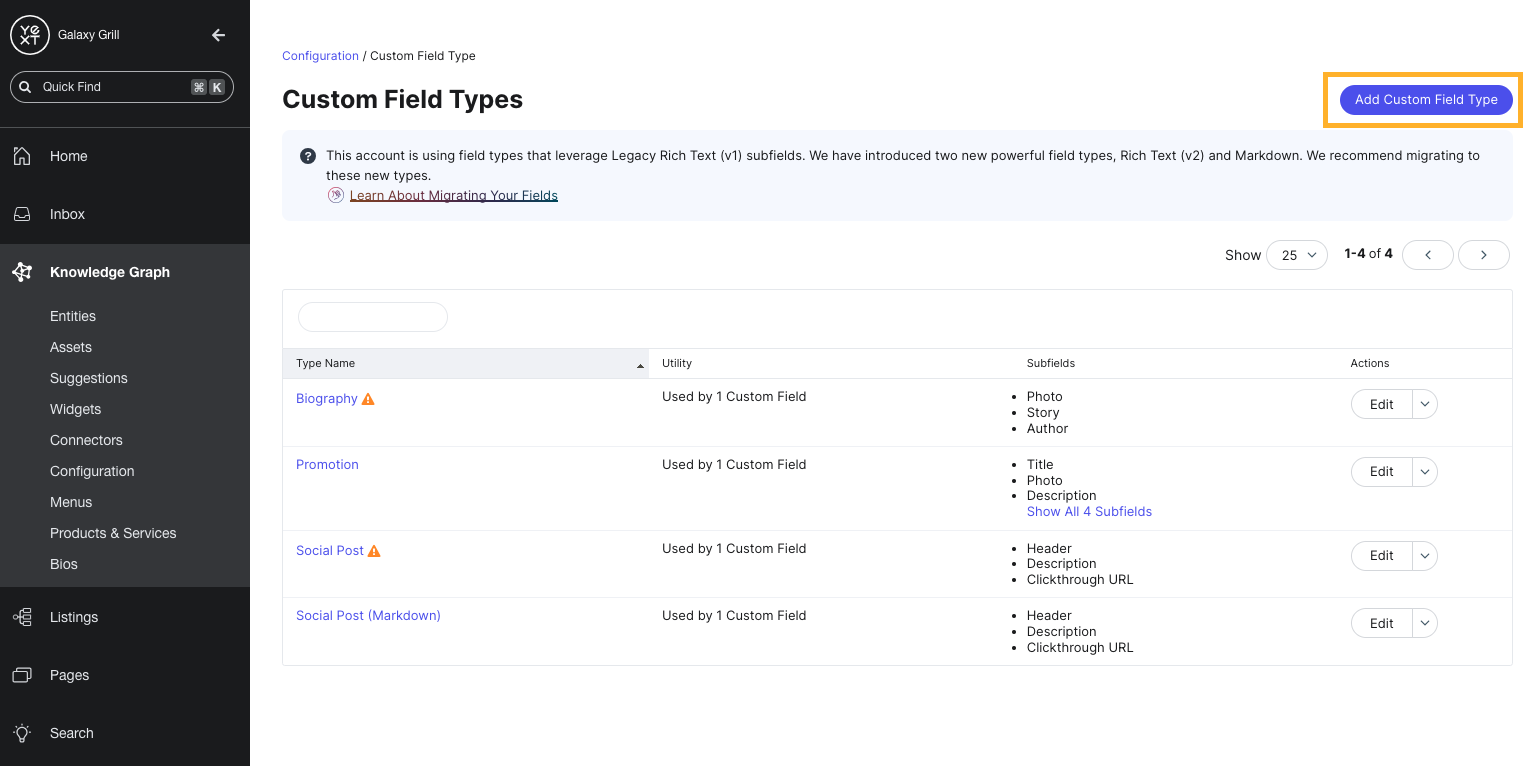Open the Show 25 per-page dropdown
Image resolution: width=1536 pixels, height=766 pixels.
[x=1297, y=255]
